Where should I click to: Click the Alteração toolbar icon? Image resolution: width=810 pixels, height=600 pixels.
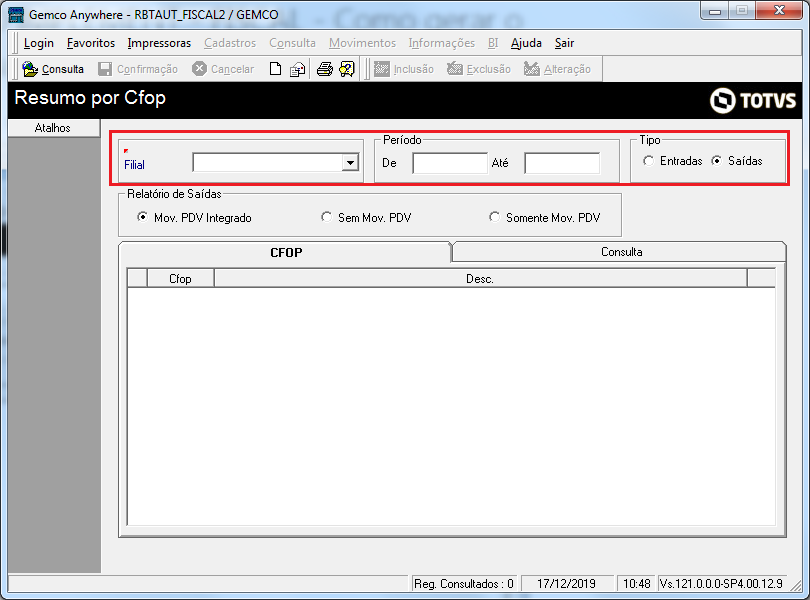(x=532, y=69)
